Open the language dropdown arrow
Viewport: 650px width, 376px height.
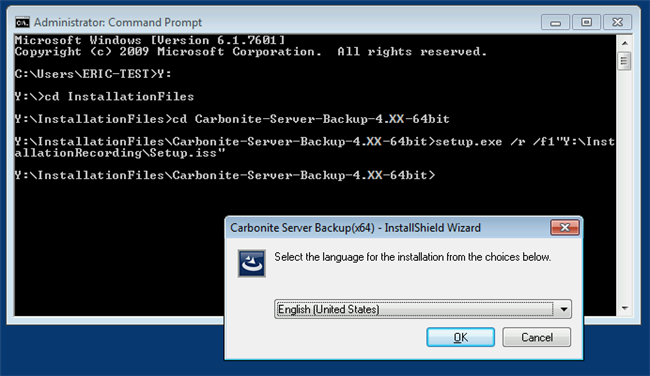pyautogui.click(x=563, y=309)
